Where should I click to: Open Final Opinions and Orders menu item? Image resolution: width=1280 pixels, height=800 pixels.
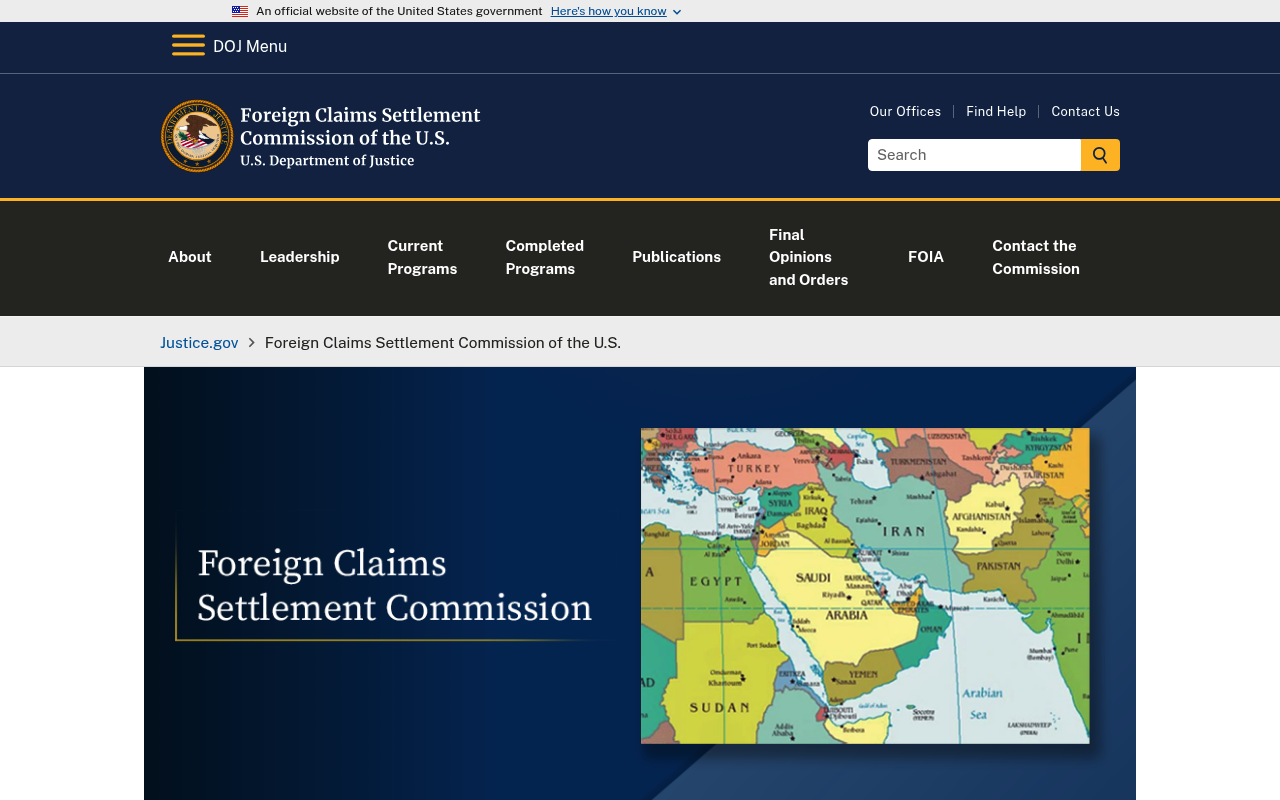click(x=808, y=257)
